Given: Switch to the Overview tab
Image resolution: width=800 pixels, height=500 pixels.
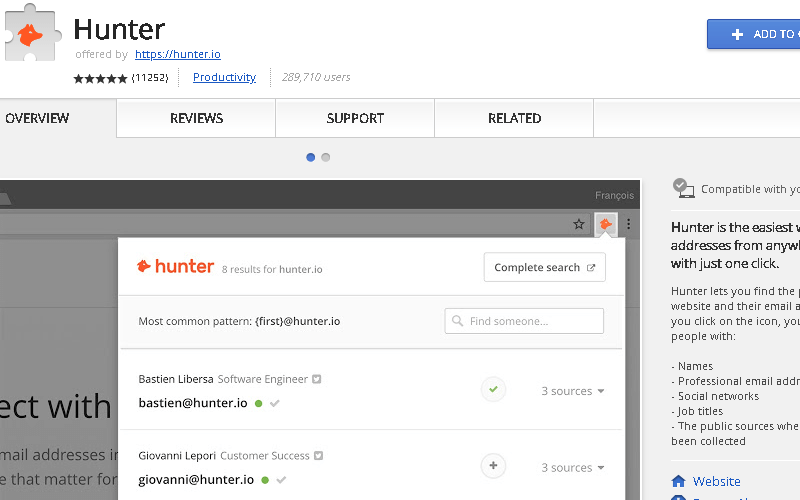Looking at the screenshot, I should [x=58, y=118].
